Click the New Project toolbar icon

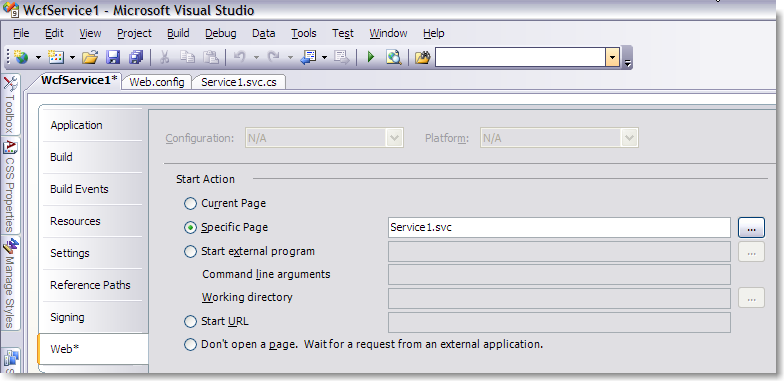[x=20, y=58]
